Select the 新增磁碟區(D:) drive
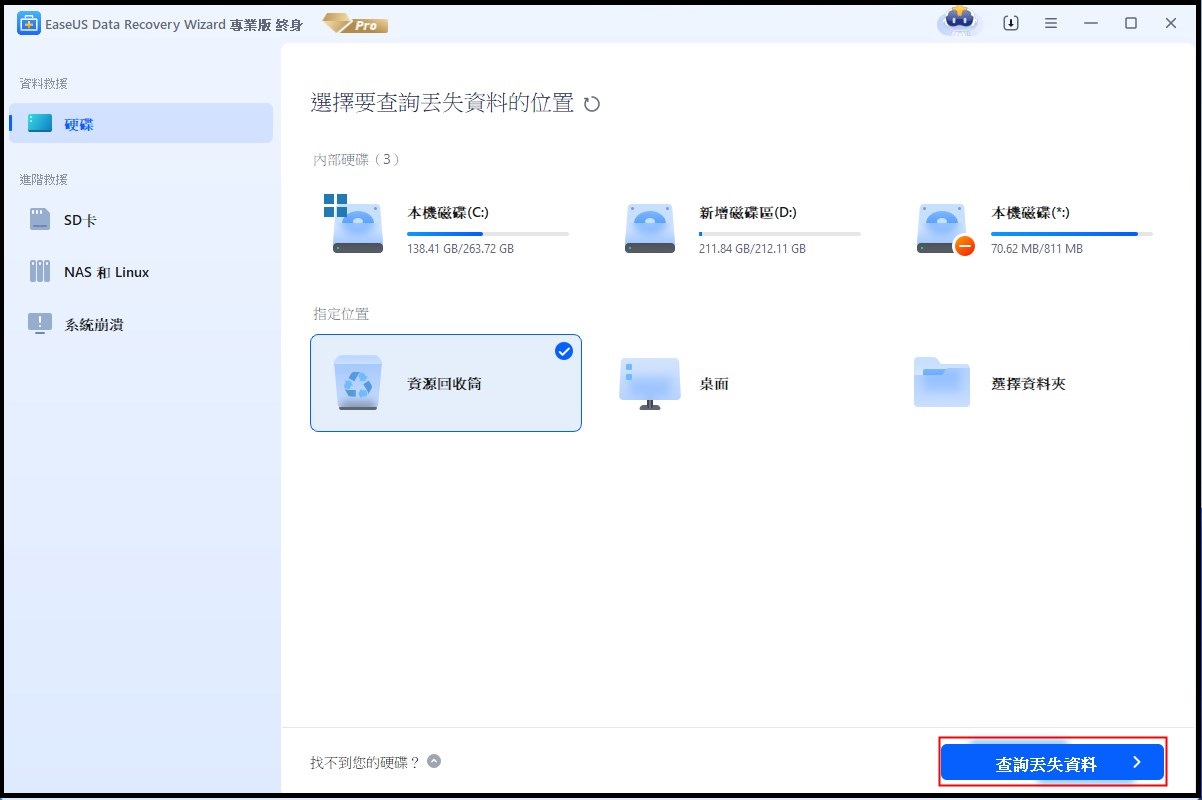1202x800 pixels. (x=740, y=229)
